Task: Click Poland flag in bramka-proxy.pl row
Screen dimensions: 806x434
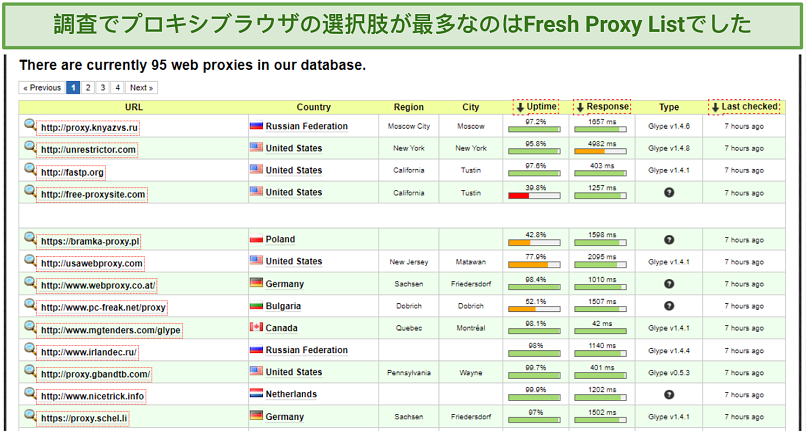Action: [256, 239]
